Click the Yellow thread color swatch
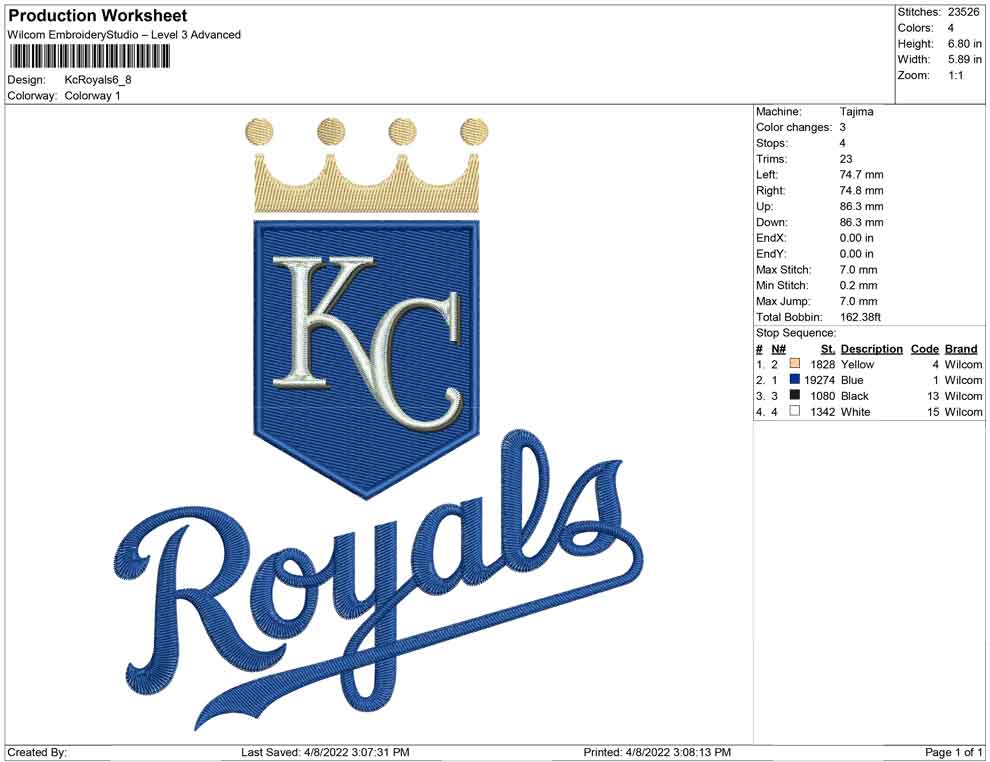 [x=794, y=364]
